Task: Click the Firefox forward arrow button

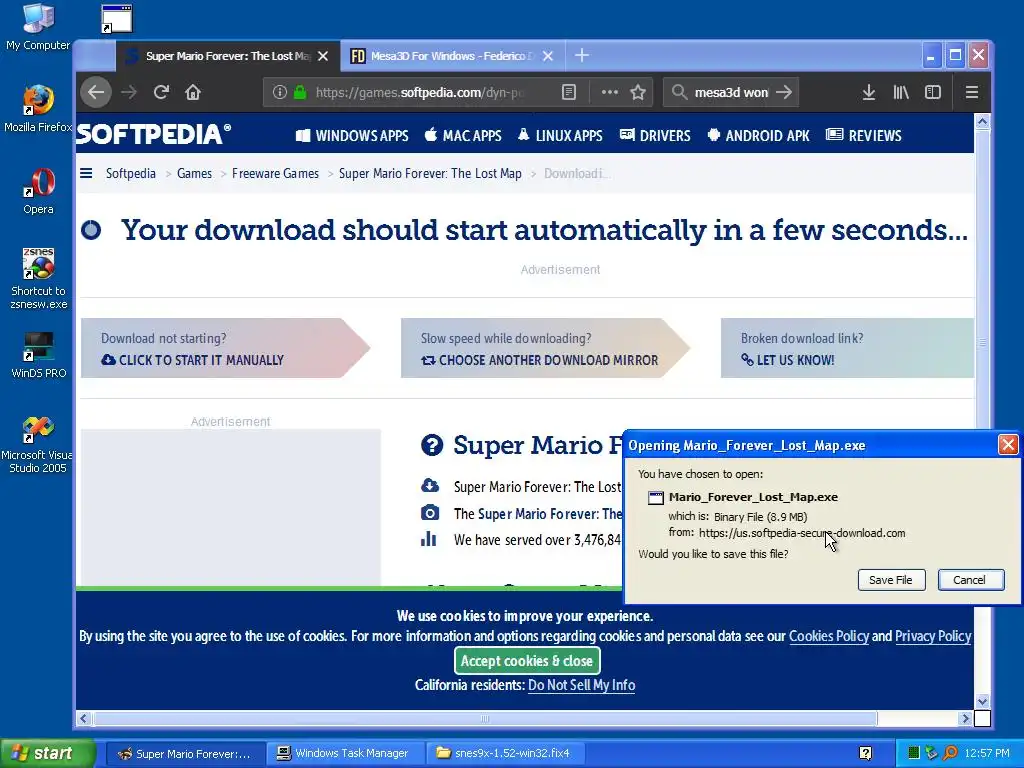Action: pyautogui.click(x=129, y=92)
